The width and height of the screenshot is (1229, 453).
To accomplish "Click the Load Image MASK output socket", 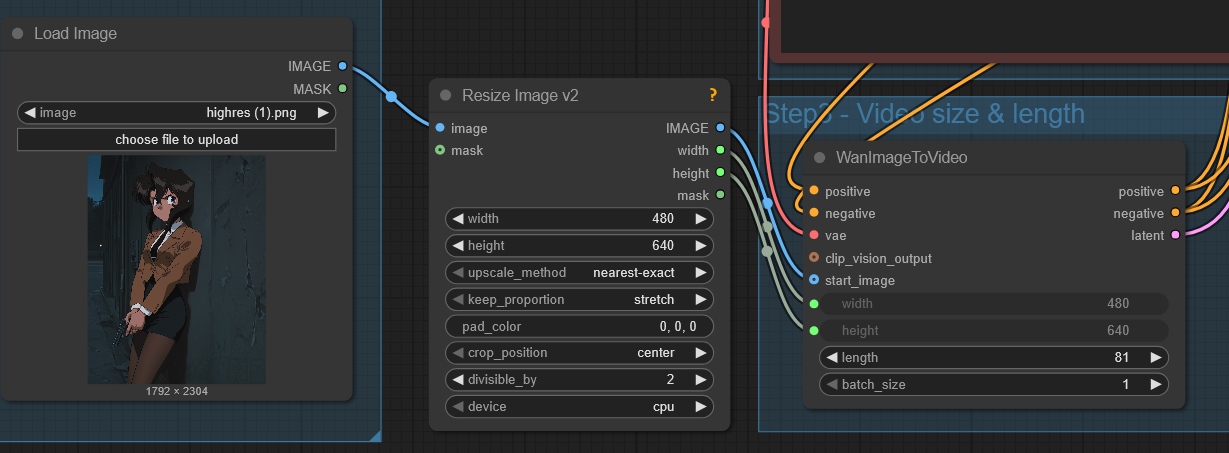I will (343, 89).
